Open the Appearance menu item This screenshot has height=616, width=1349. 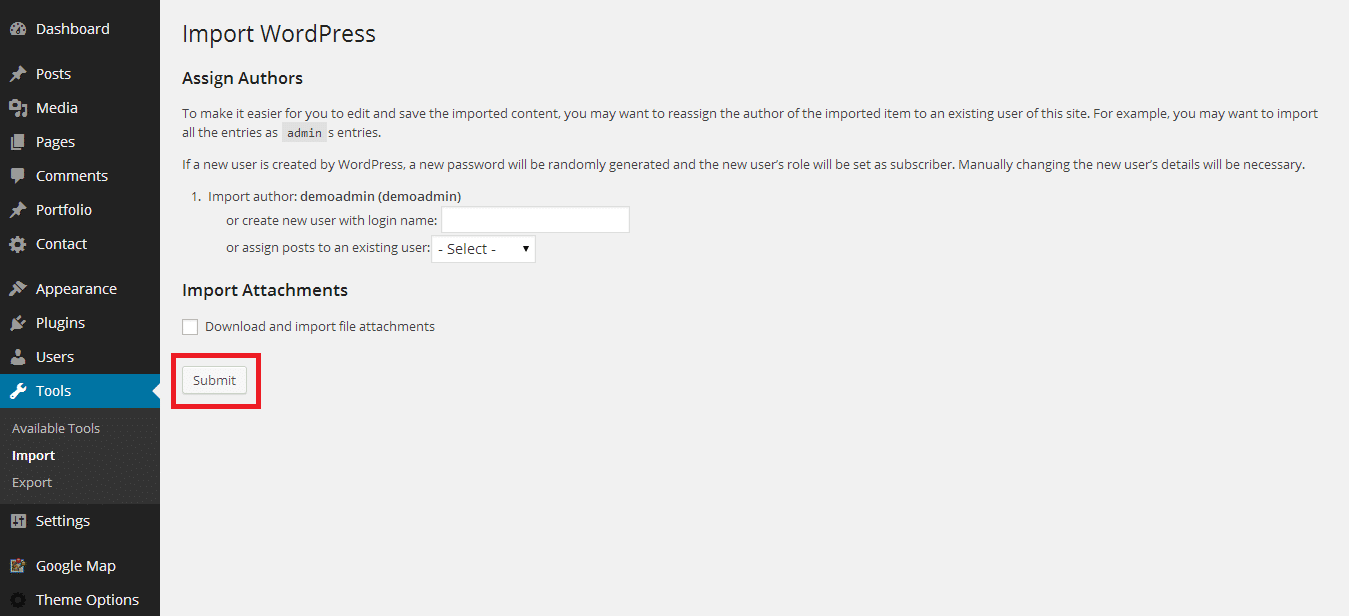(x=80, y=289)
